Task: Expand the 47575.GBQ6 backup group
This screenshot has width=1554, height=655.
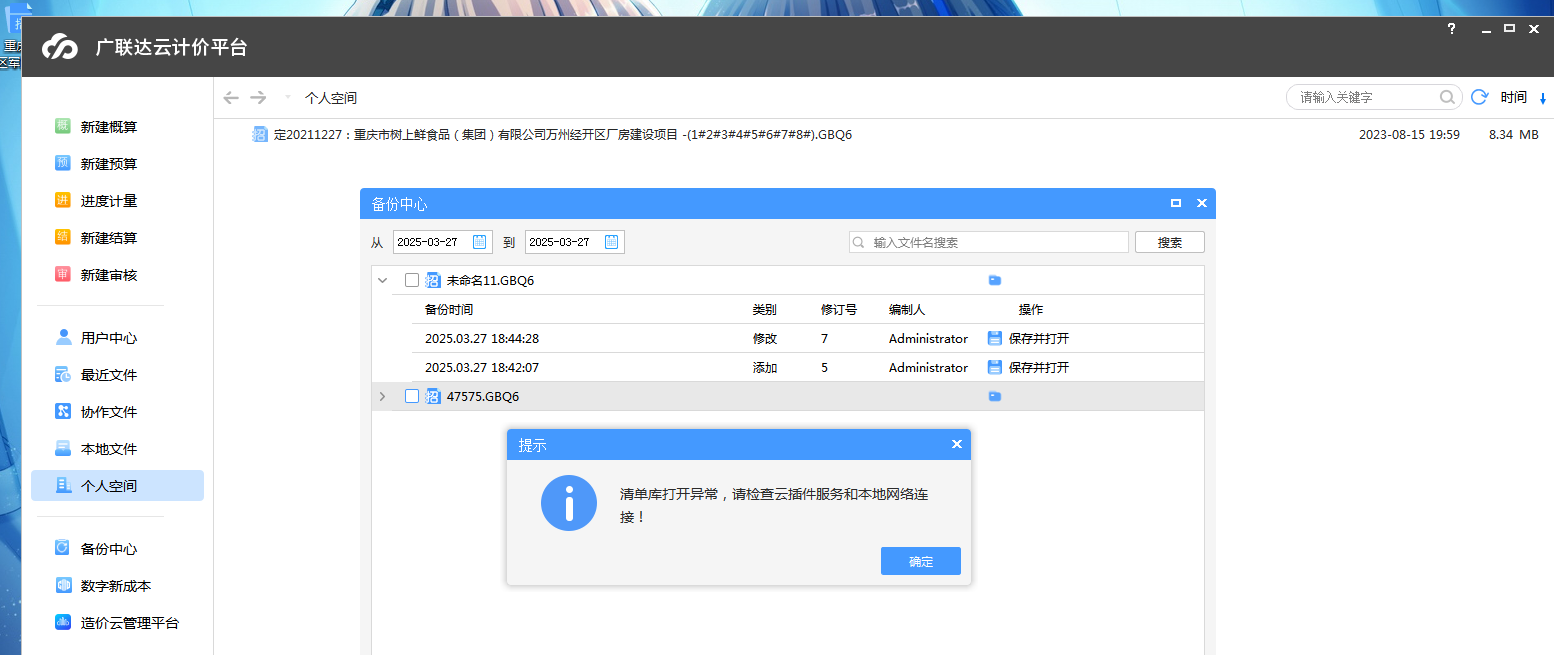Action: click(x=382, y=396)
